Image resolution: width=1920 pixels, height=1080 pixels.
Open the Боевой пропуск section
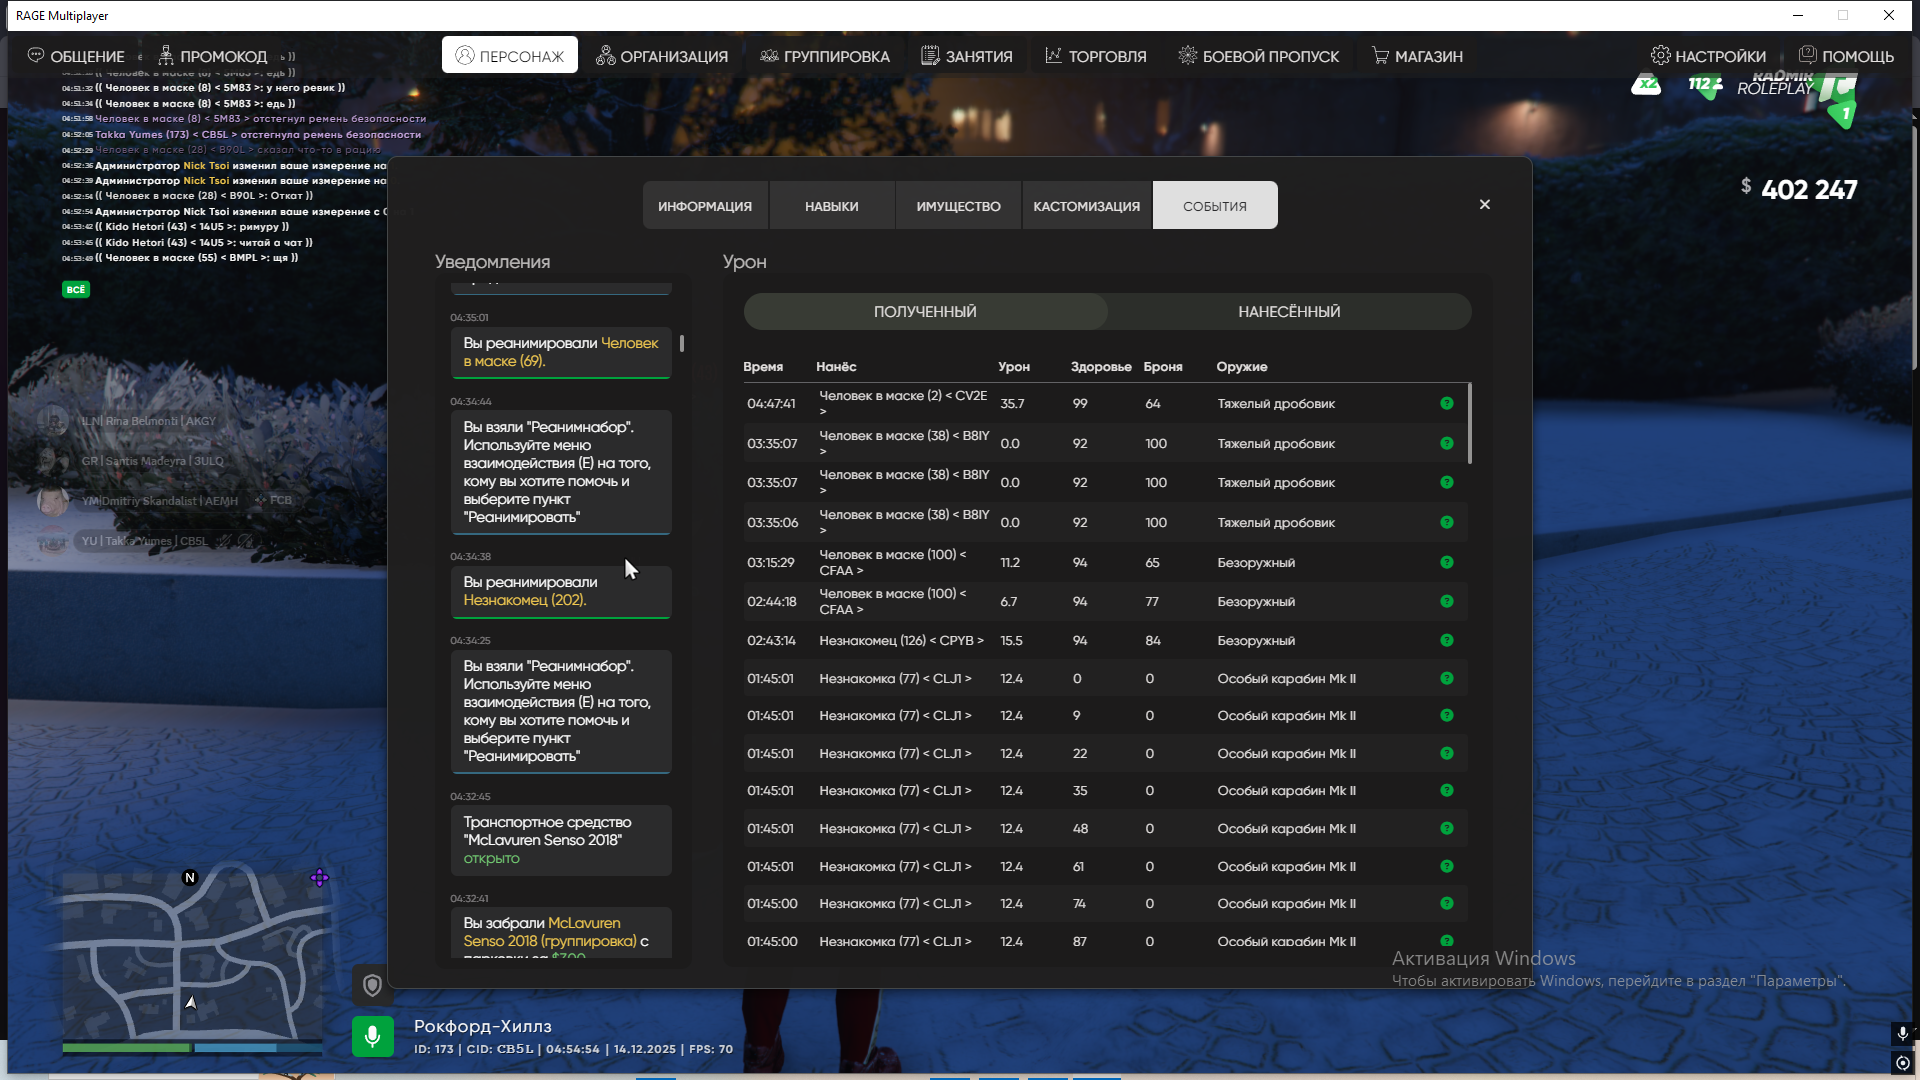point(1258,56)
